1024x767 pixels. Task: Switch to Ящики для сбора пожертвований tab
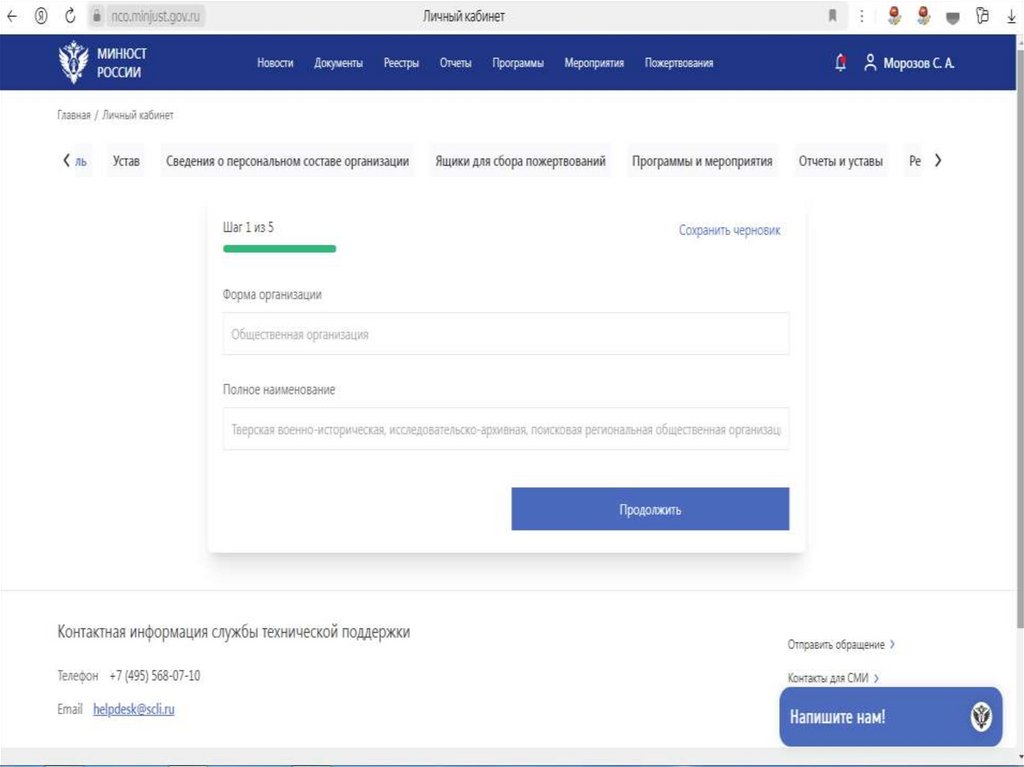(520, 161)
